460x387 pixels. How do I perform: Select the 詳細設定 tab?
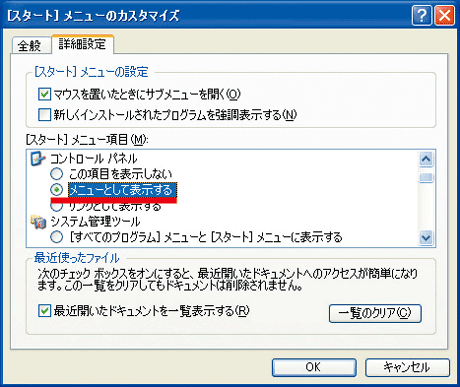coord(82,44)
